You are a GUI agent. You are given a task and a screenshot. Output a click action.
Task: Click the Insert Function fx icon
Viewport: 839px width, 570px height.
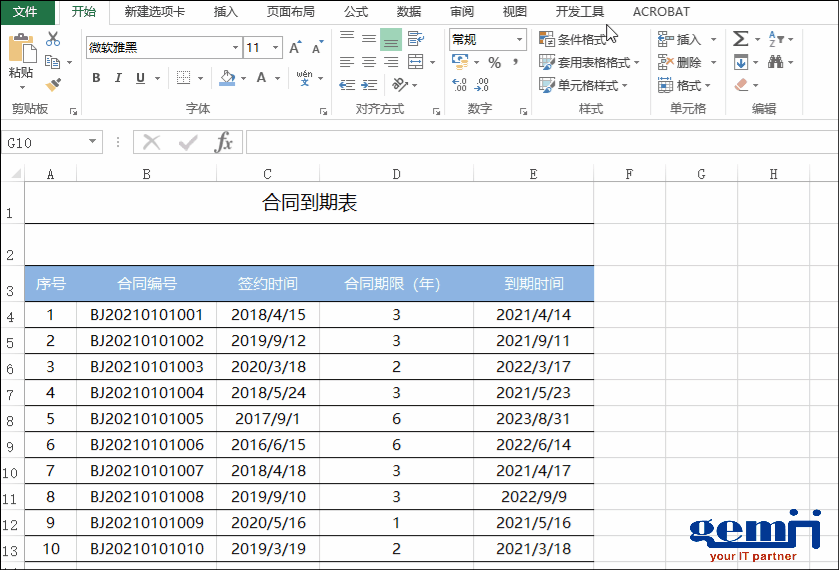click(x=223, y=142)
